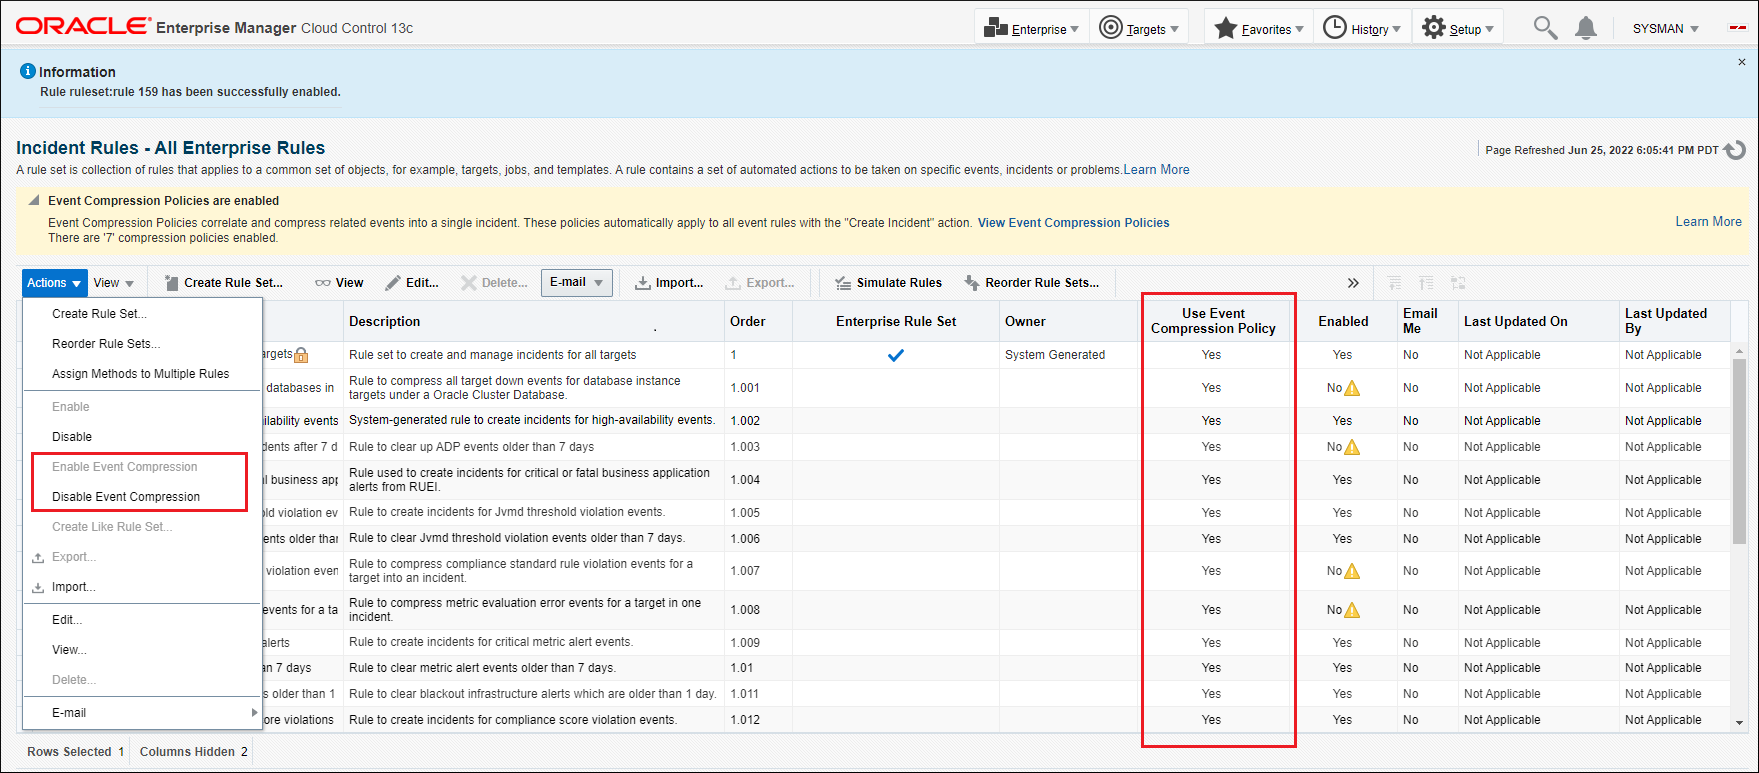This screenshot has width=1759, height=773.
Task: Choose View in the Actions menu
Action: [x=69, y=649]
